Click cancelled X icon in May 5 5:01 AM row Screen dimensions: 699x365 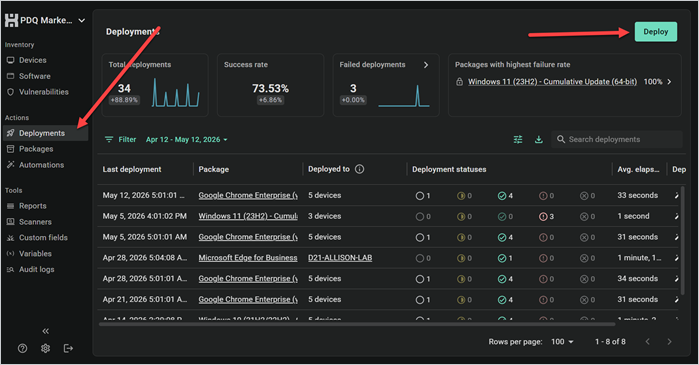pos(584,238)
